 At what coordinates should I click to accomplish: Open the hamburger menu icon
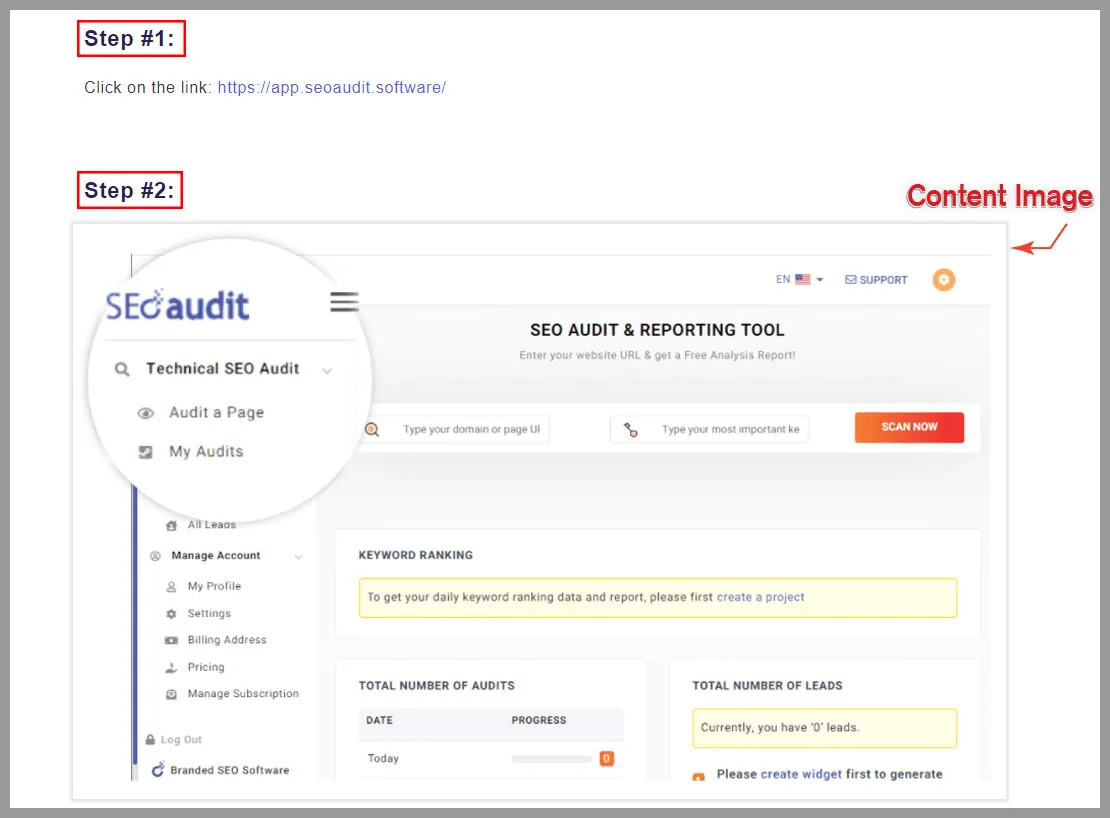pos(344,301)
